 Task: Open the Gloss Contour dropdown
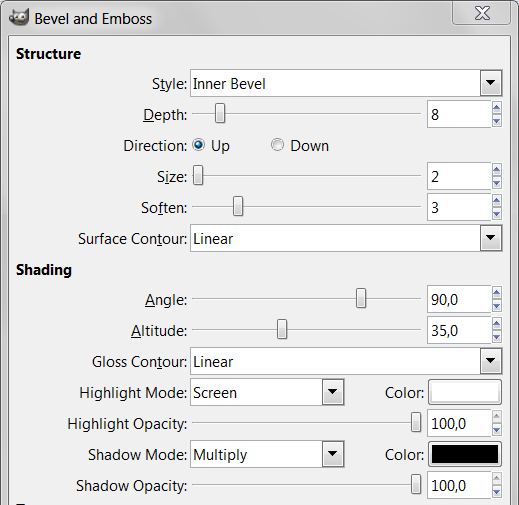346,361
